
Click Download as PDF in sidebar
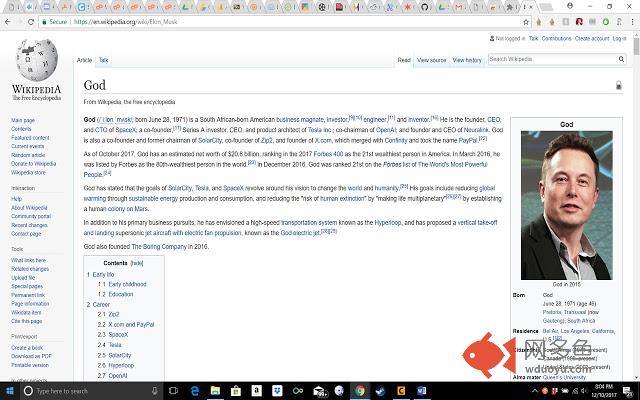pyautogui.click(x=31, y=356)
